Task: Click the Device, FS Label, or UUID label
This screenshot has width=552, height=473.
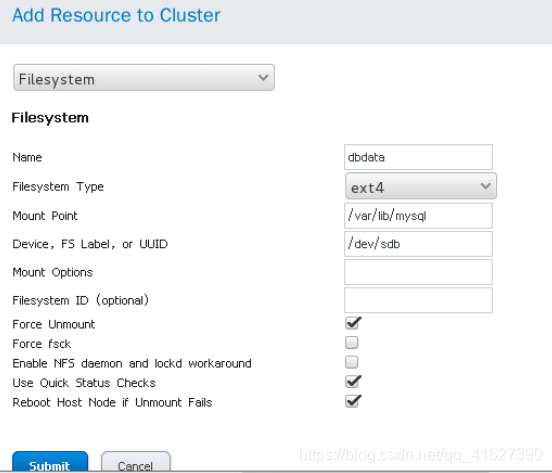Action: pyautogui.click(x=90, y=244)
